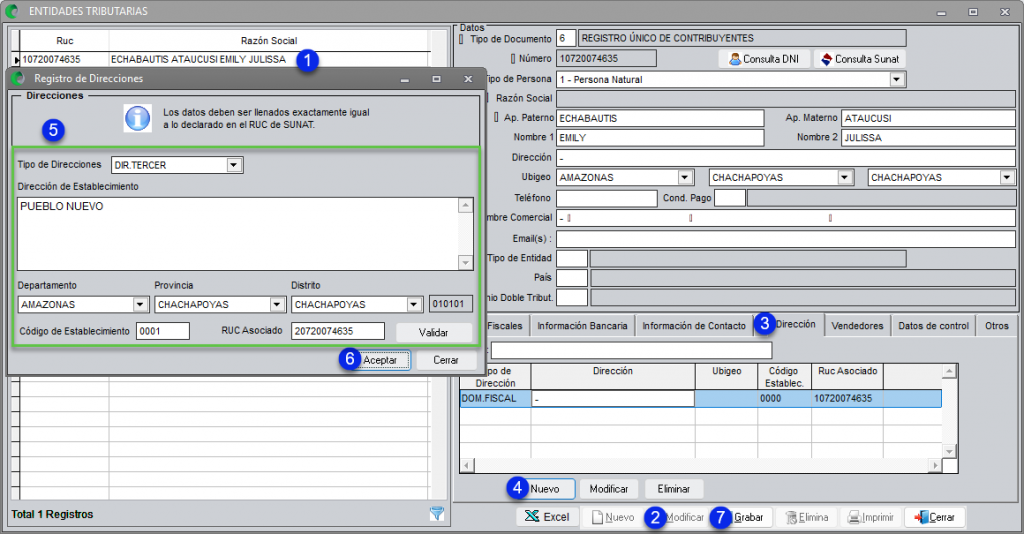This screenshot has width=1024, height=534.
Task: Click address grid horizontal scrollbar right arrow
Action: [936, 465]
